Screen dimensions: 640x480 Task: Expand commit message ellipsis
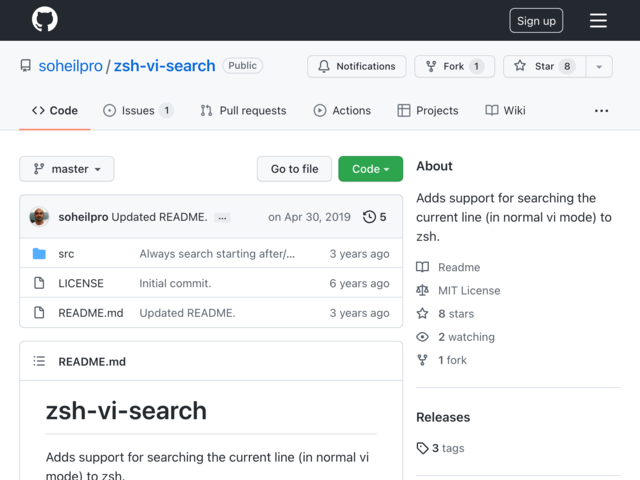tap(222, 218)
